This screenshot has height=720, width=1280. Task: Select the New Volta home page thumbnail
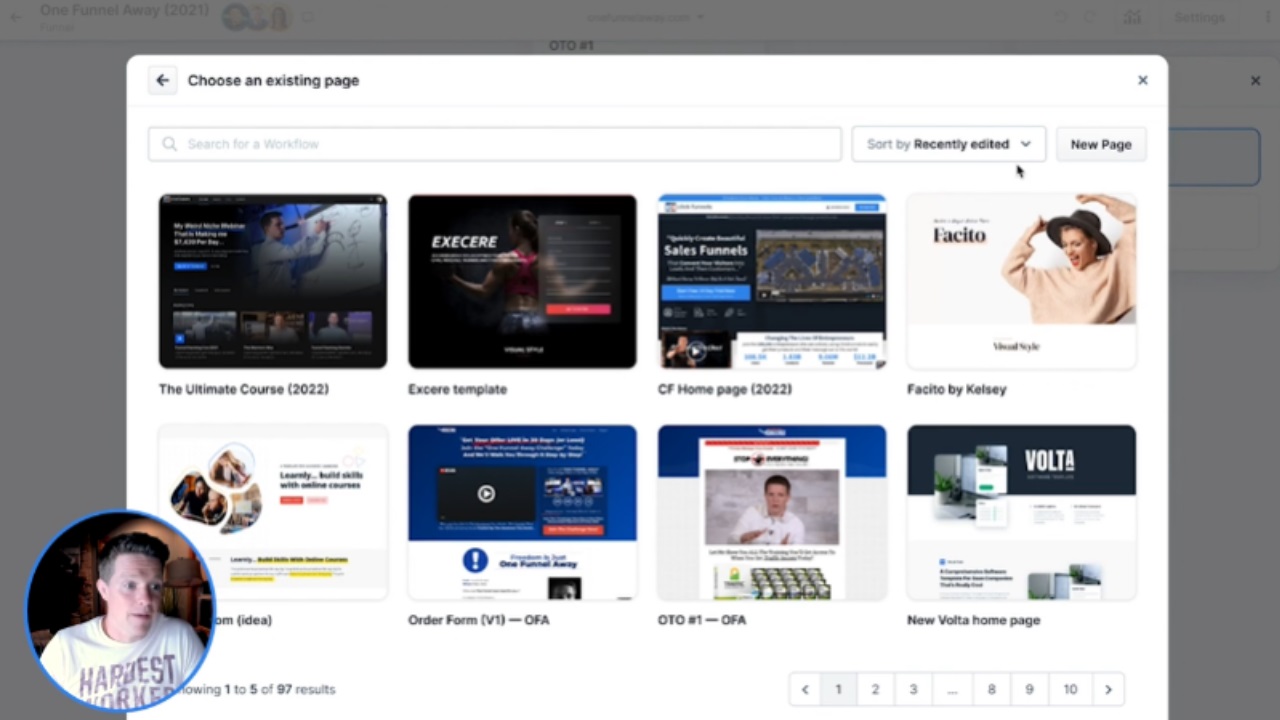click(1021, 512)
